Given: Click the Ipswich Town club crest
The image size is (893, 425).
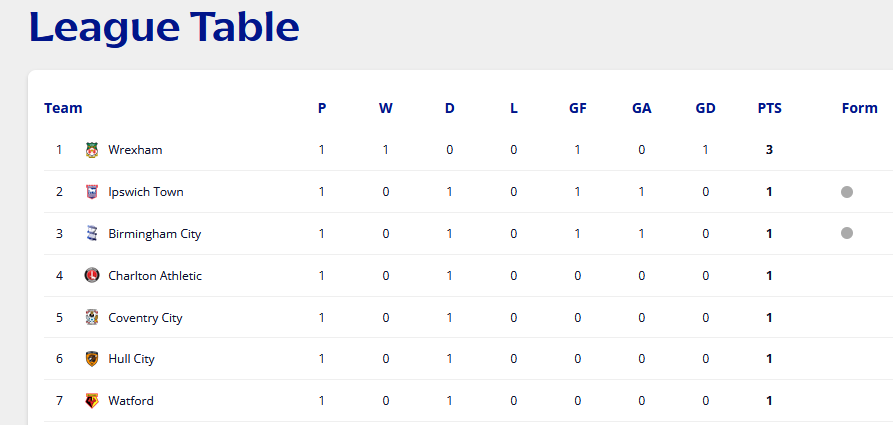Looking at the screenshot, I should [x=92, y=192].
